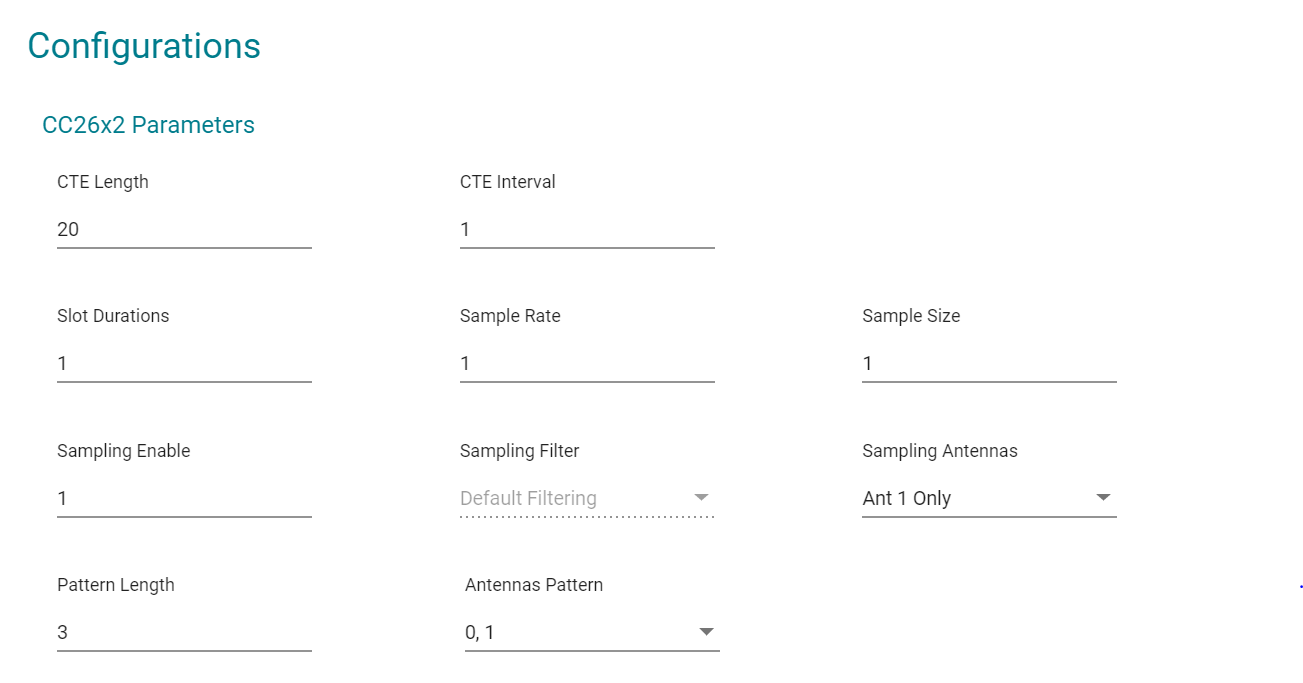The height and width of the screenshot is (683, 1303).
Task: Focus the Sample Size input field
Action: 989,364
